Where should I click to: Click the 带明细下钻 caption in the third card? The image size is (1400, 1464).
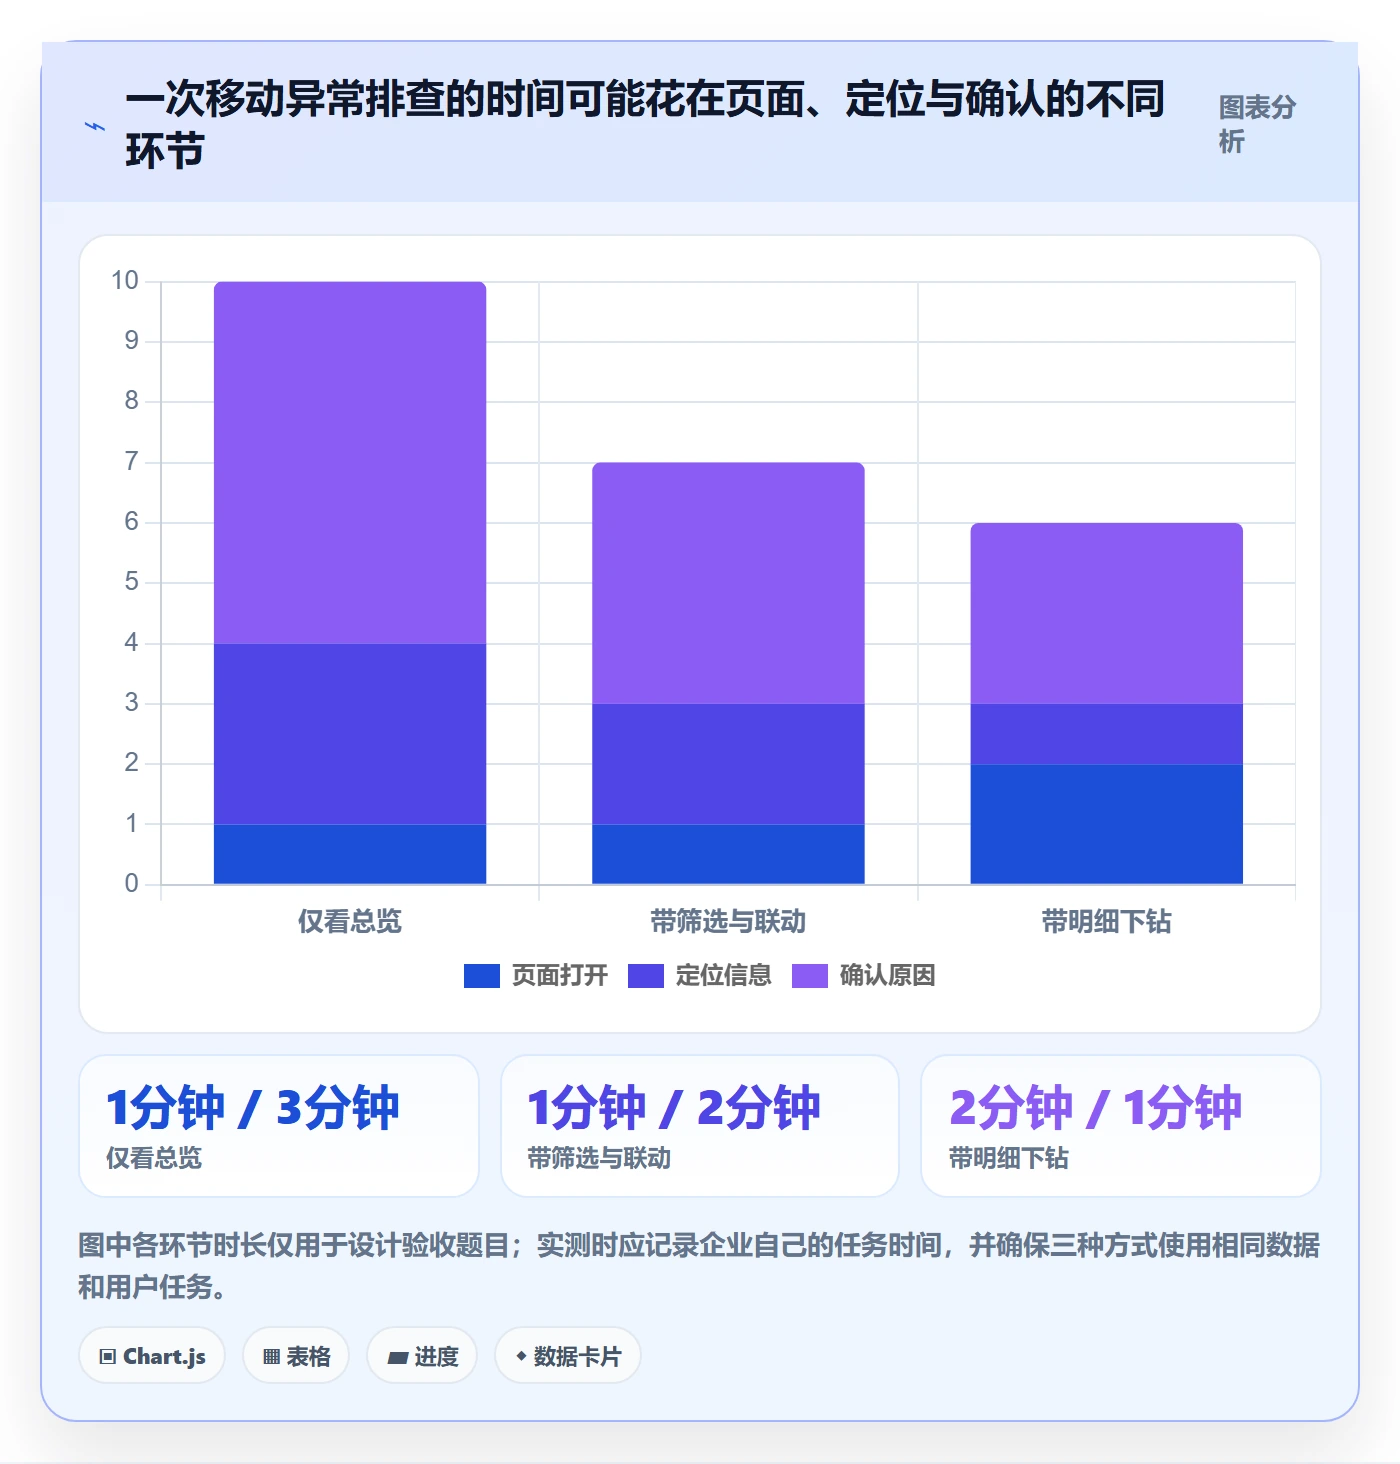[1008, 1158]
